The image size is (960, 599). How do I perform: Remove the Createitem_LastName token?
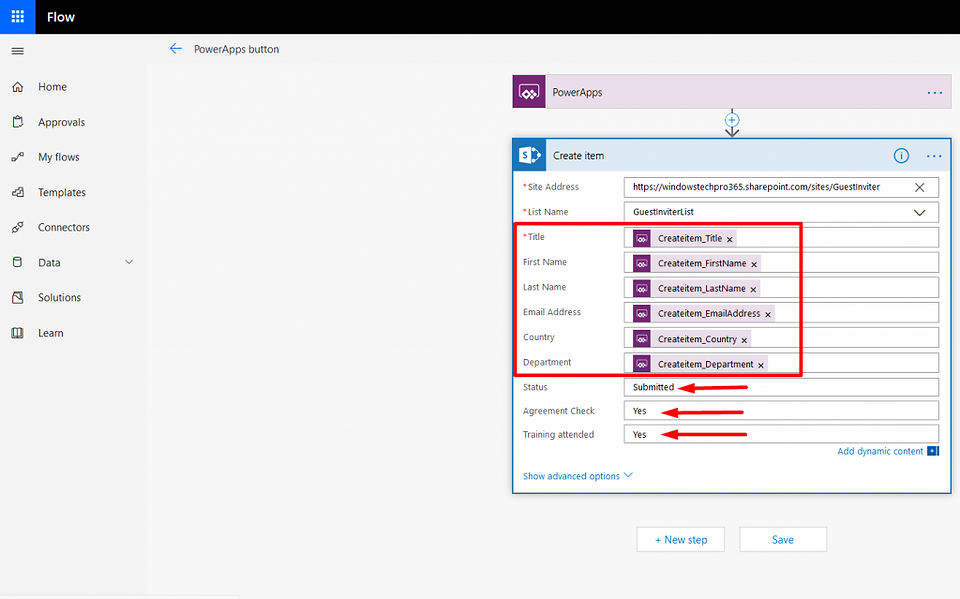pyautogui.click(x=754, y=290)
